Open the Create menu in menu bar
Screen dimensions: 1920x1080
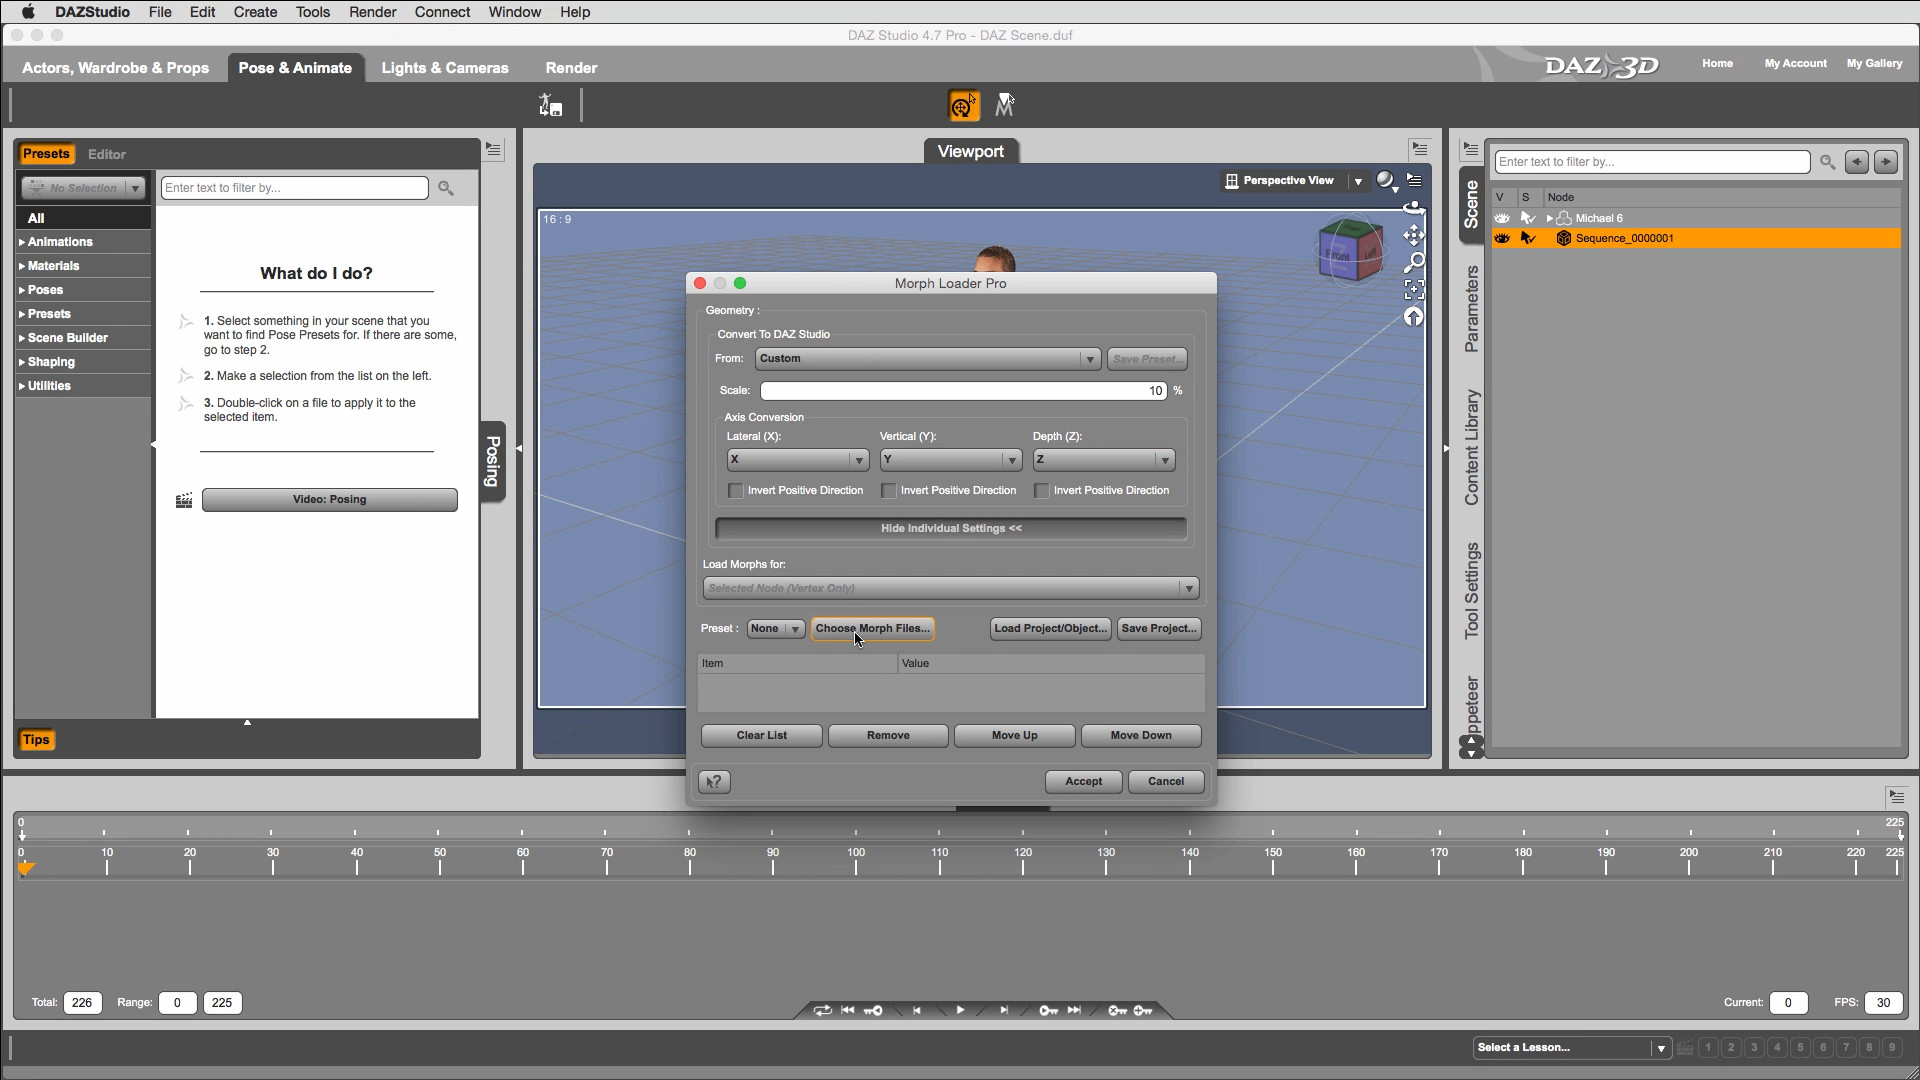tap(255, 12)
